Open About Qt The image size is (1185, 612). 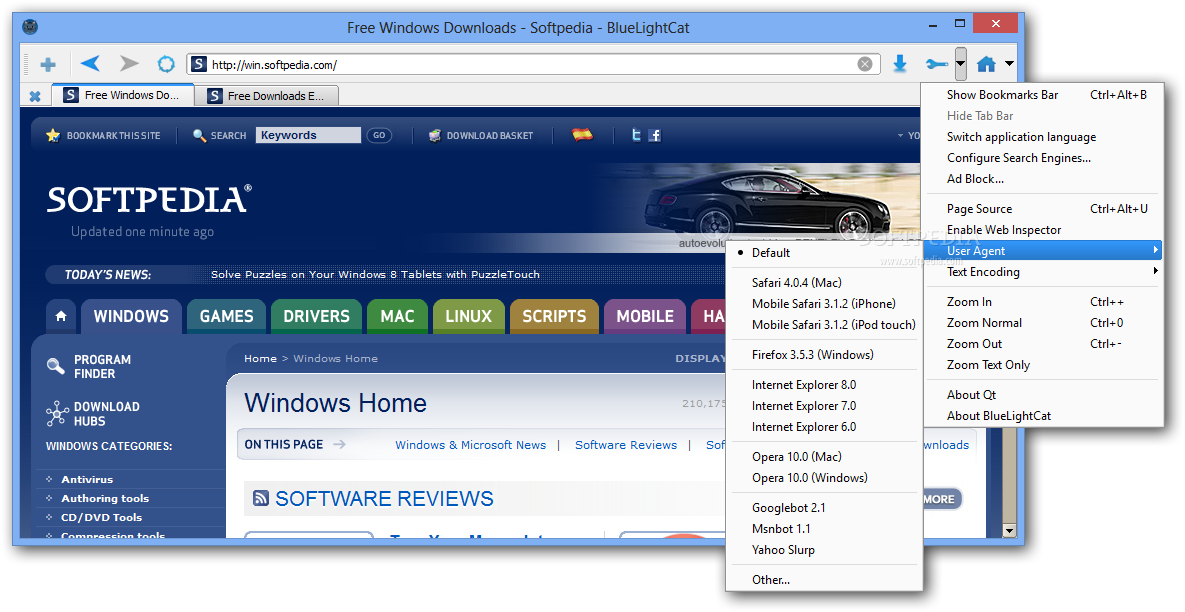pyautogui.click(x=1045, y=394)
